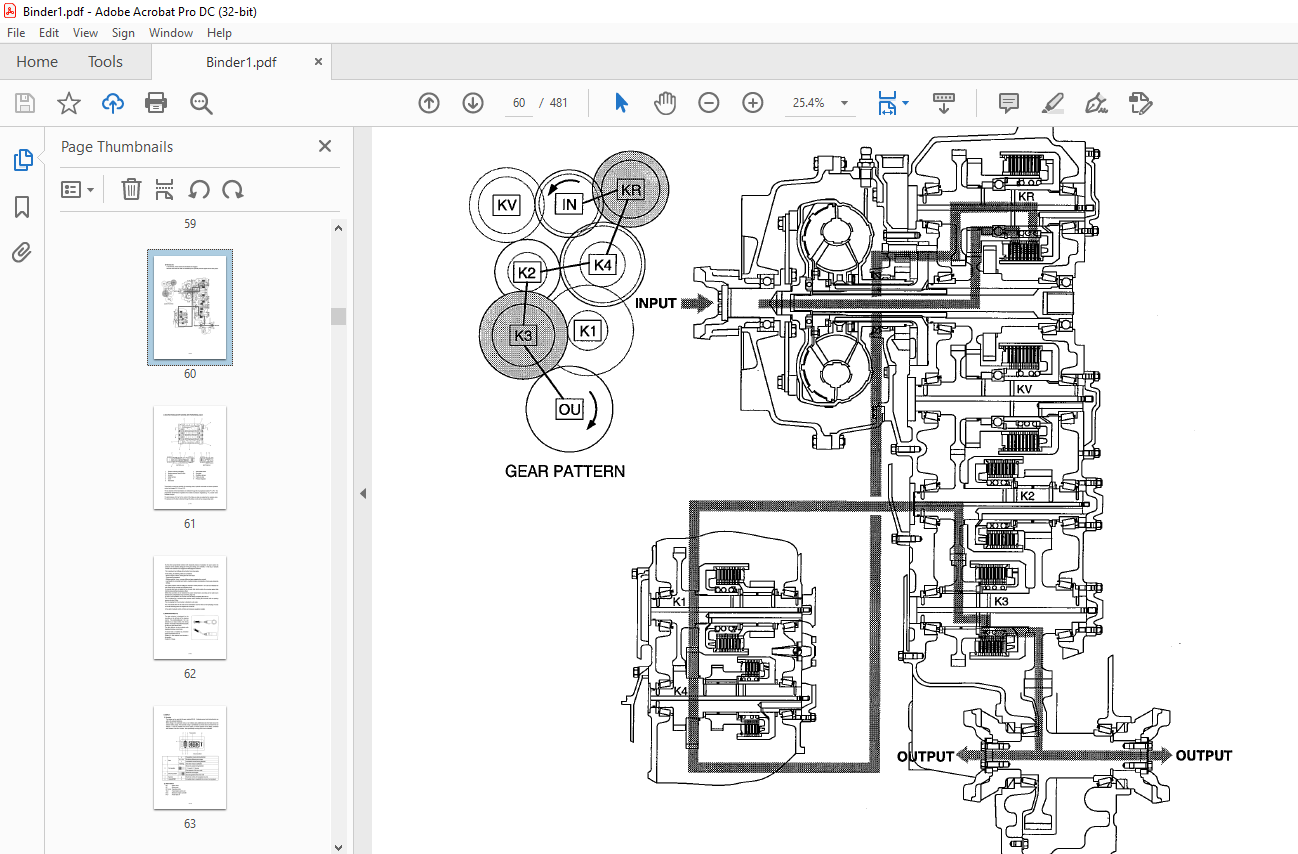Rotate the page counterclockwise

click(199, 189)
